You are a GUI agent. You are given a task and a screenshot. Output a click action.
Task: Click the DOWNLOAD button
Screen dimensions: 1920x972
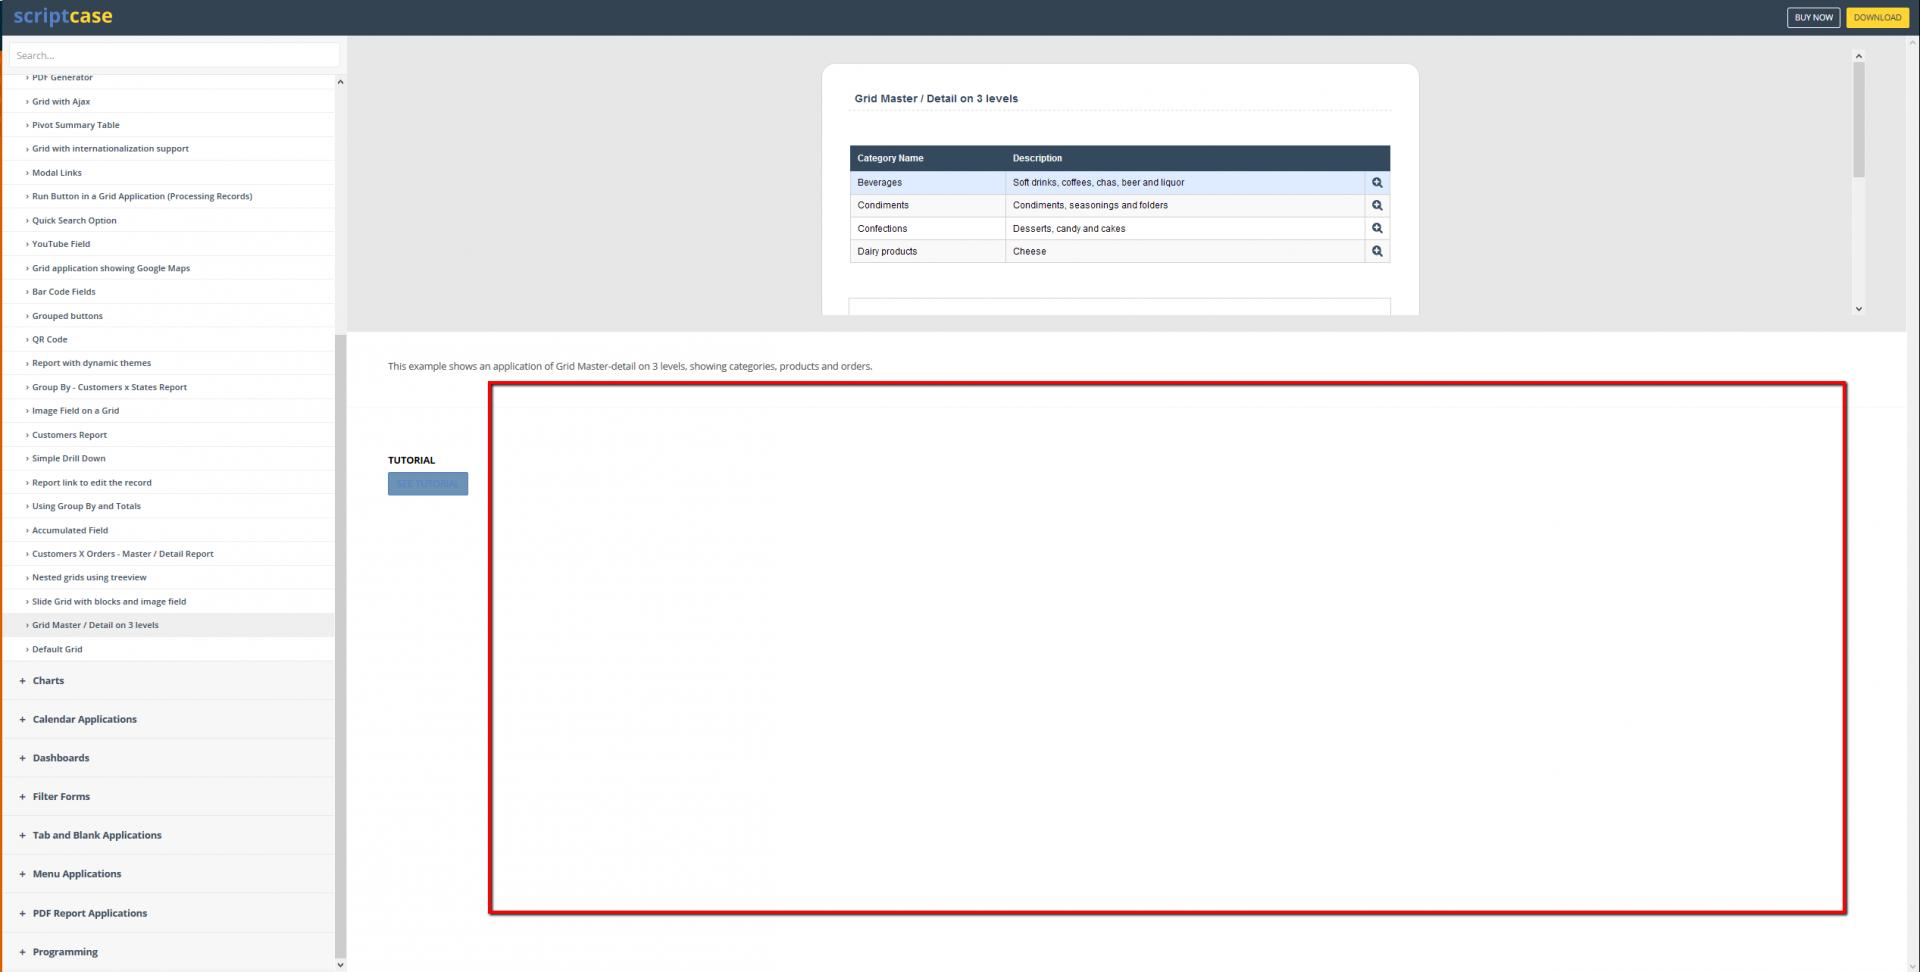tap(1877, 17)
